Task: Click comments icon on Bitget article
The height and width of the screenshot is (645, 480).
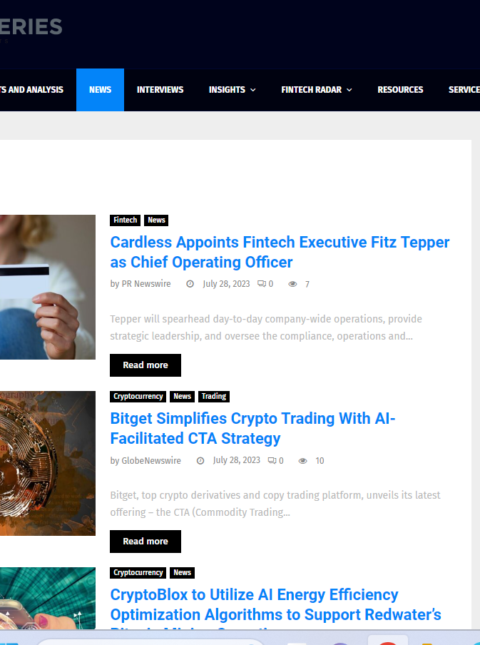Action: (x=272, y=460)
